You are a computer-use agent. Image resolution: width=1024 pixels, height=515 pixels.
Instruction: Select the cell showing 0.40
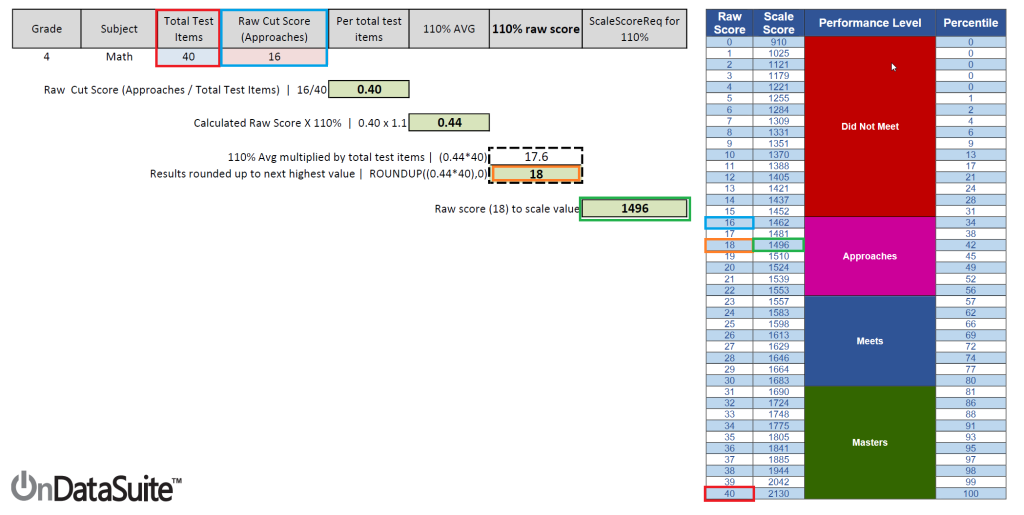click(369, 89)
